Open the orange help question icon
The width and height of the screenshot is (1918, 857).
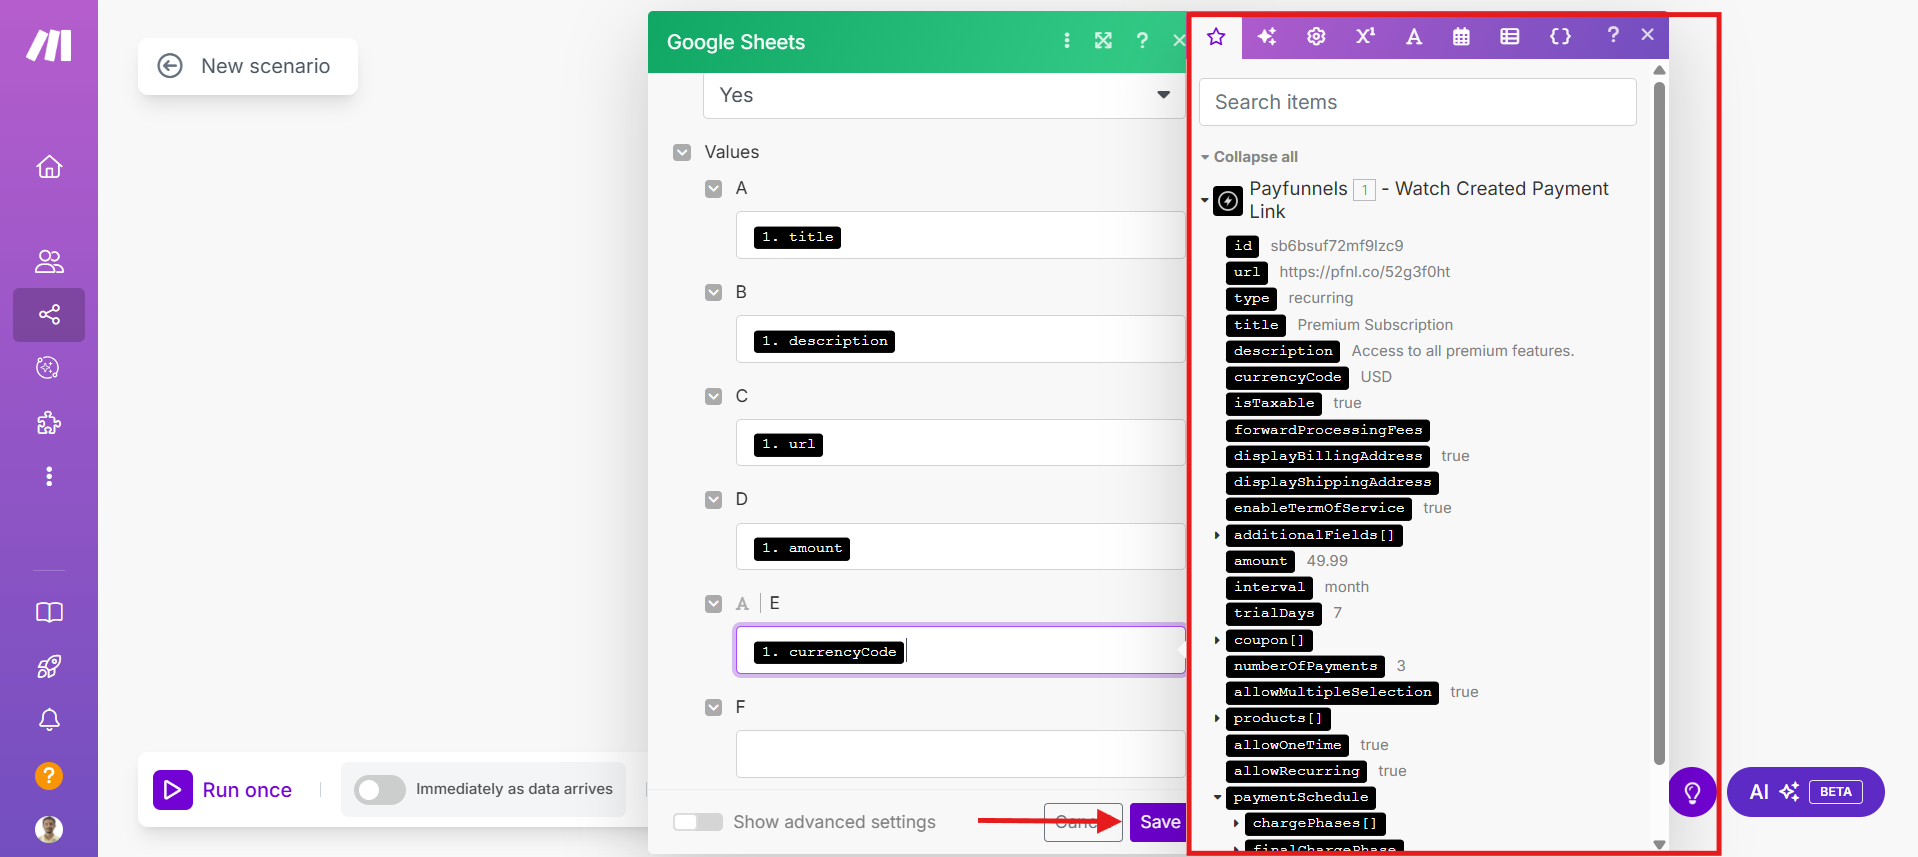(x=49, y=775)
